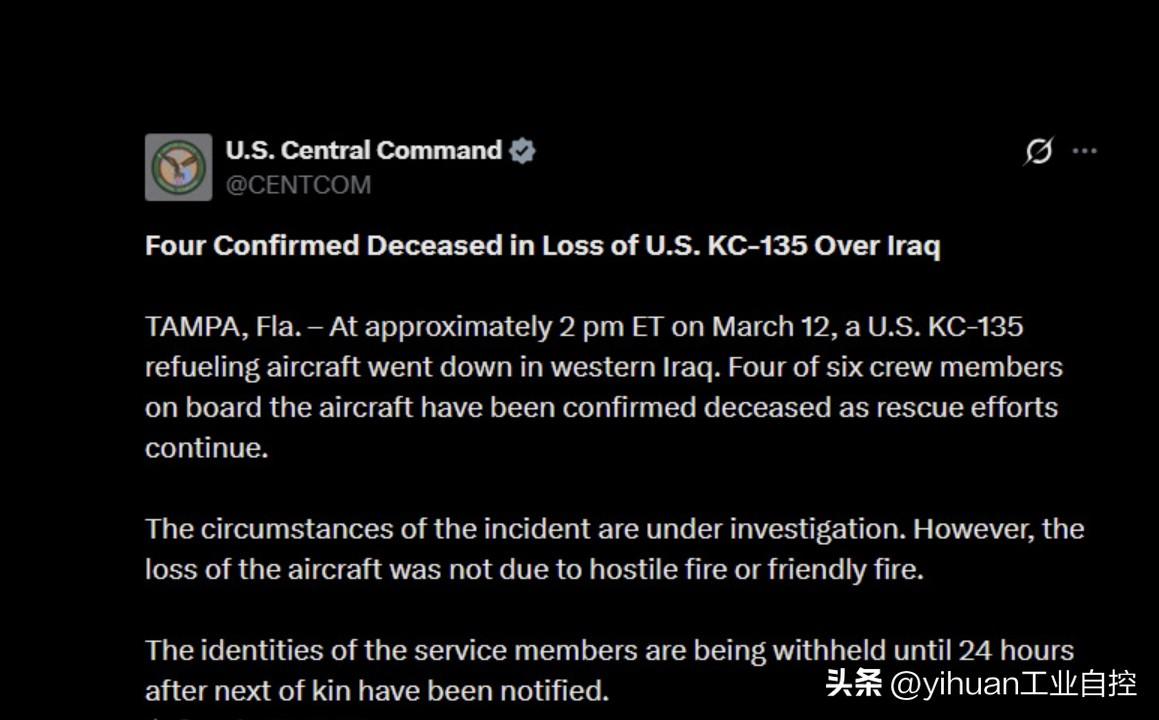Viewport: 1159px width, 720px height.
Task: Click the bold Four Confirmed Deceased headline
Action: coord(543,246)
